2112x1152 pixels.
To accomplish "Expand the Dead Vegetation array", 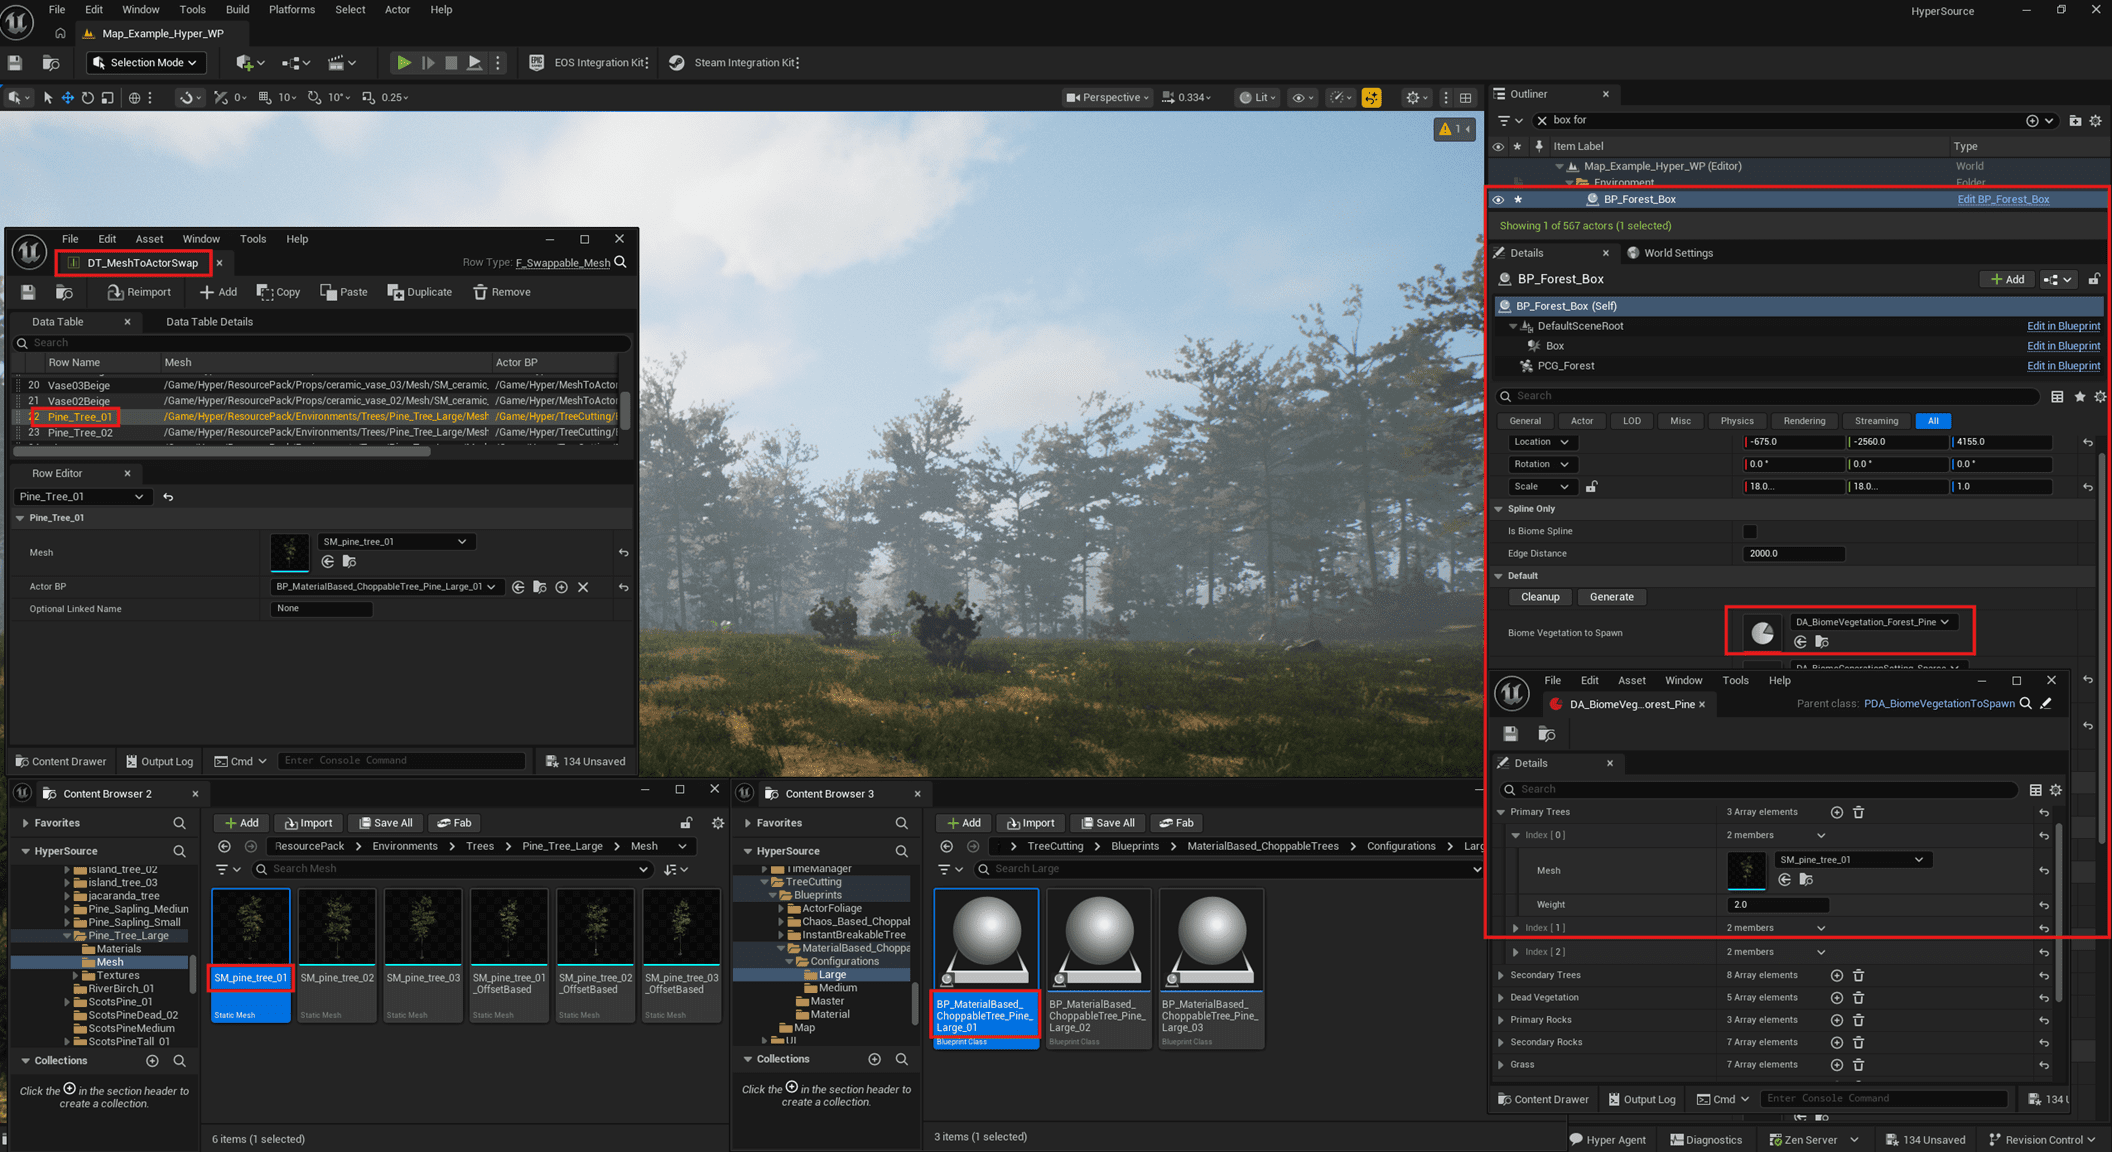I will 1501,997.
